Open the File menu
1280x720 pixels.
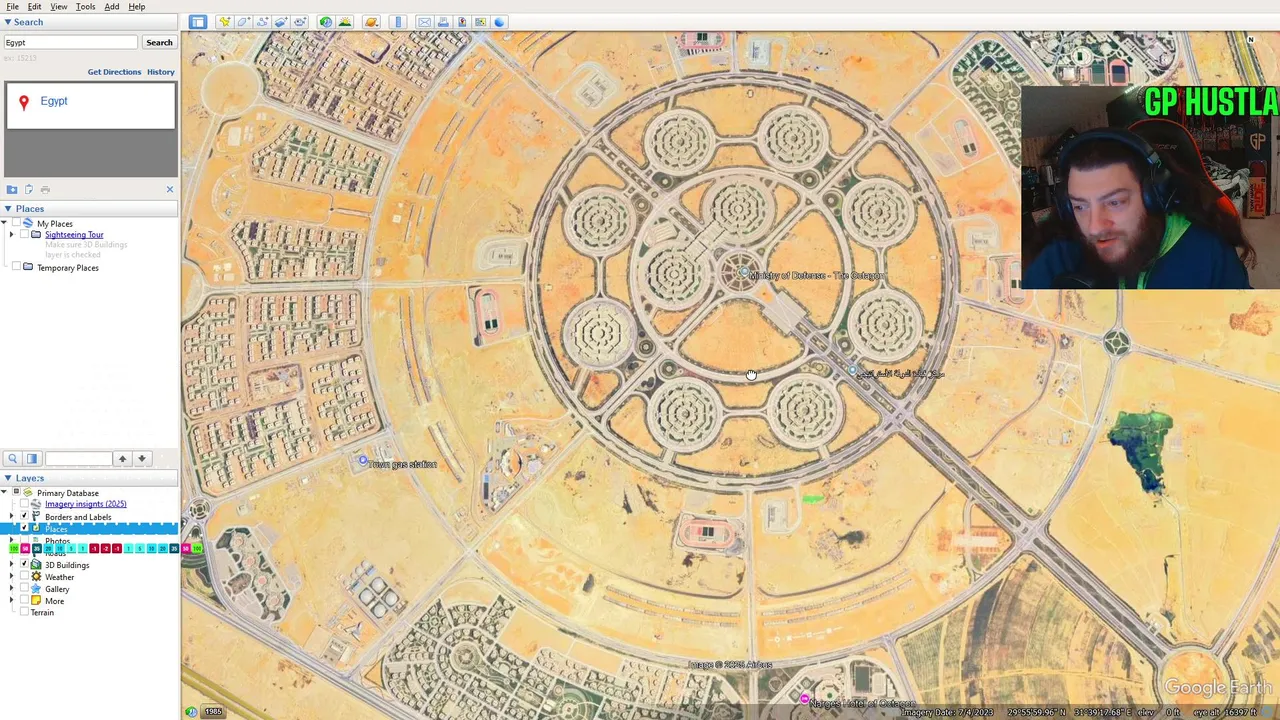pos(12,7)
